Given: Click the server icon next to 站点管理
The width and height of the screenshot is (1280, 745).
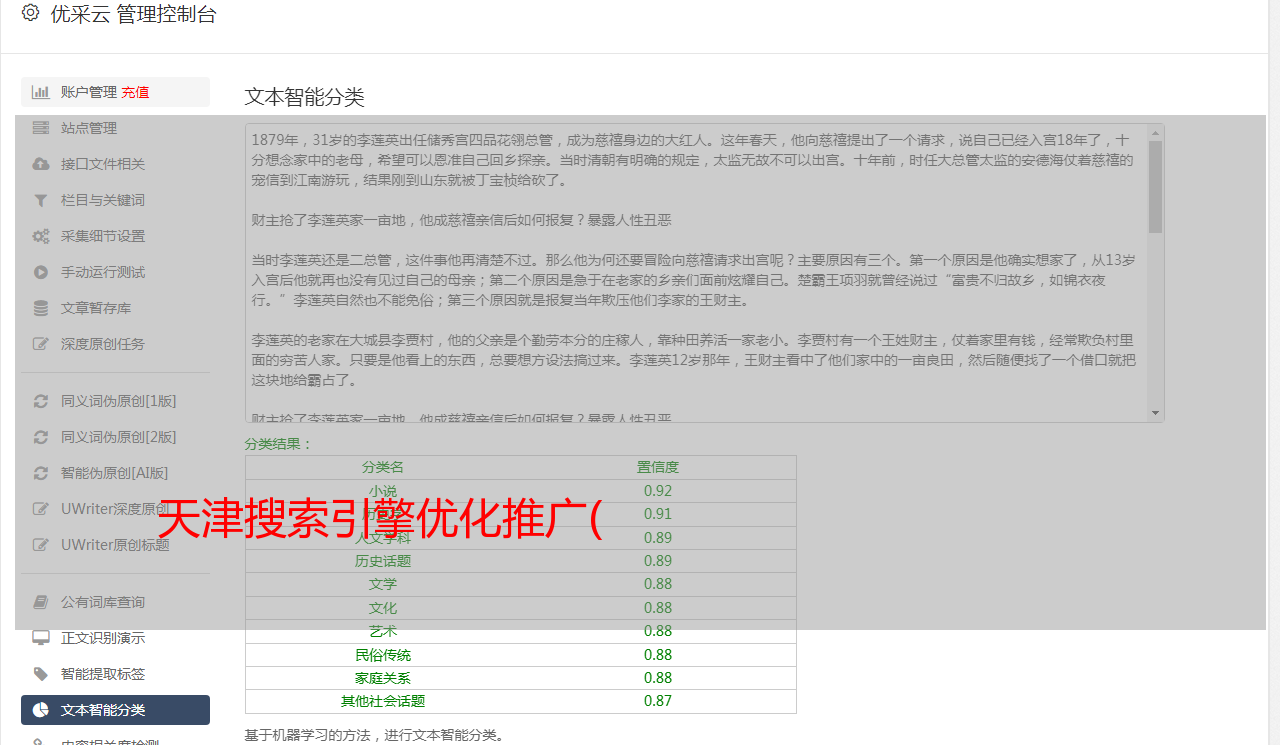Looking at the screenshot, I should click(x=41, y=128).
